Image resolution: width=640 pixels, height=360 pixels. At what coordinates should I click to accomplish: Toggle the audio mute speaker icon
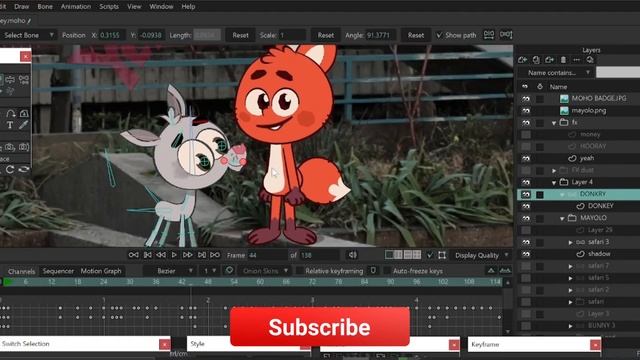353,255
